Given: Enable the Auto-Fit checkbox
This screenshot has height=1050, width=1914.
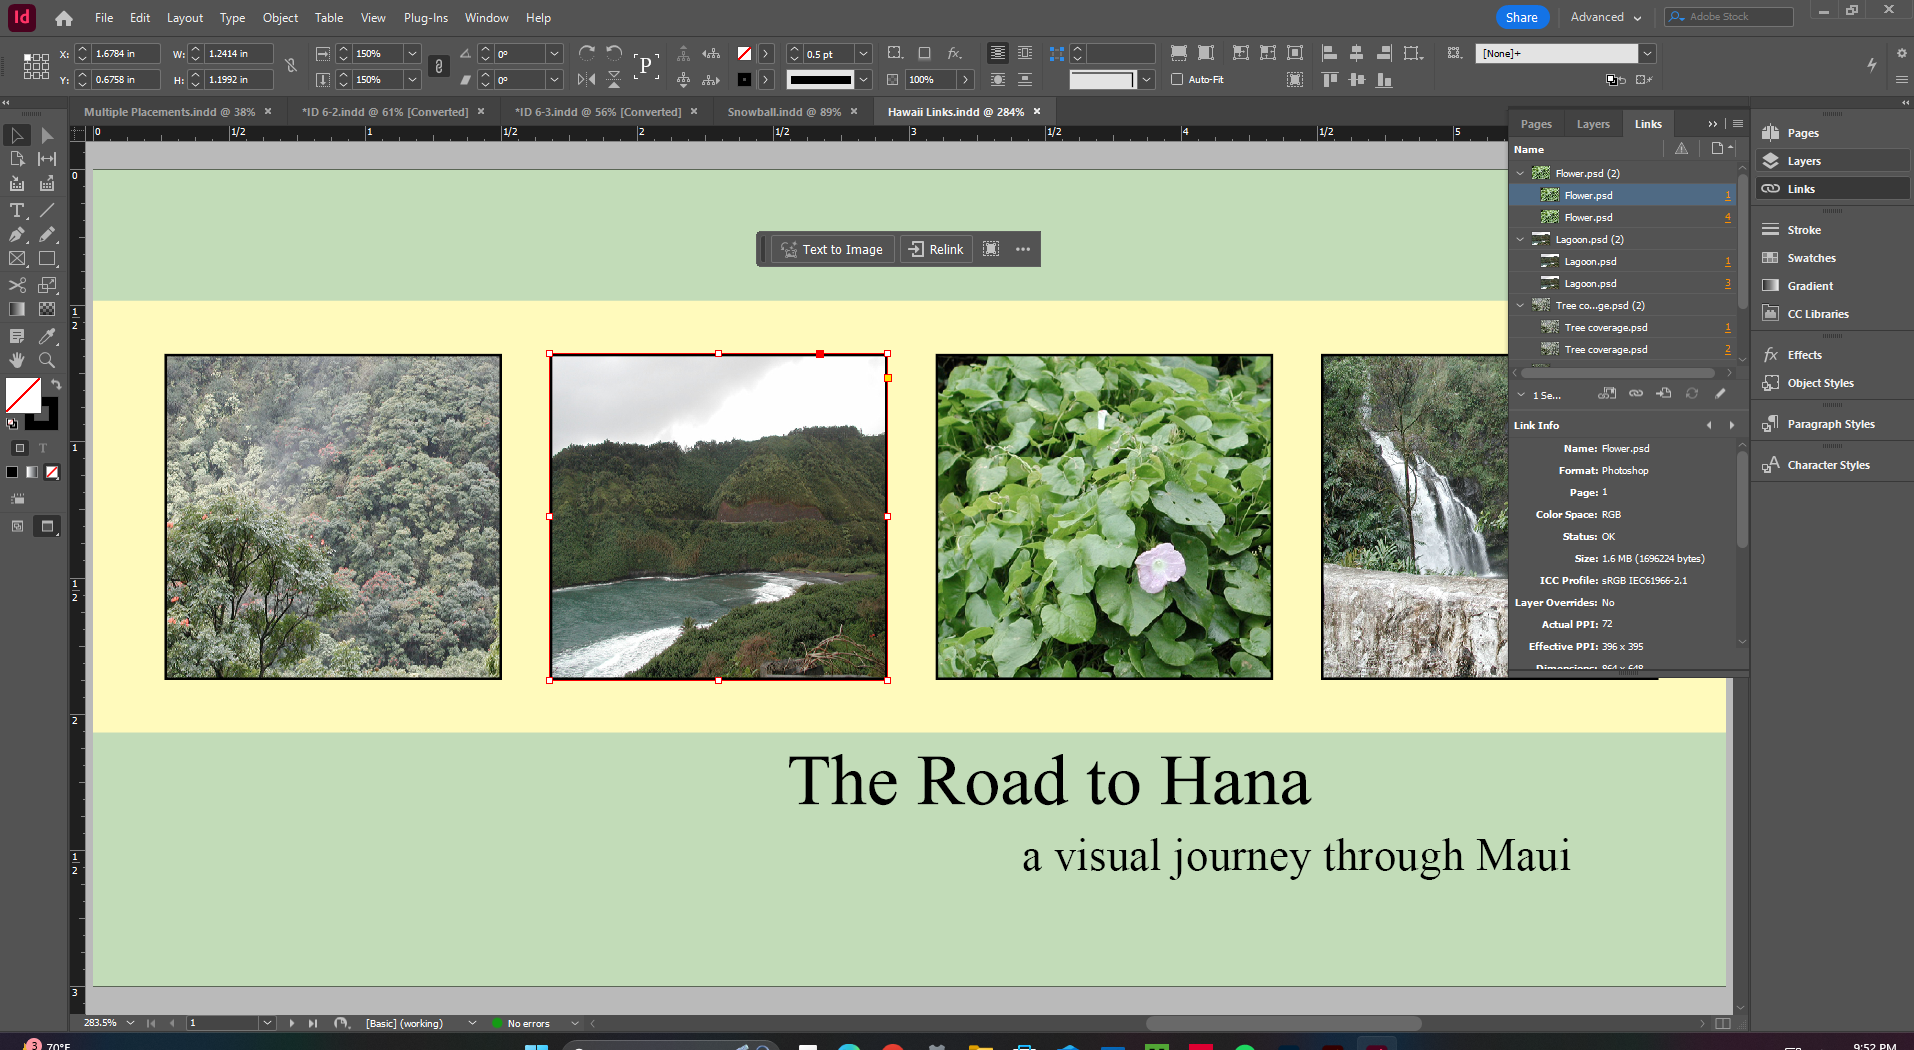Looking at the screenshot, I should (1177, 80).
